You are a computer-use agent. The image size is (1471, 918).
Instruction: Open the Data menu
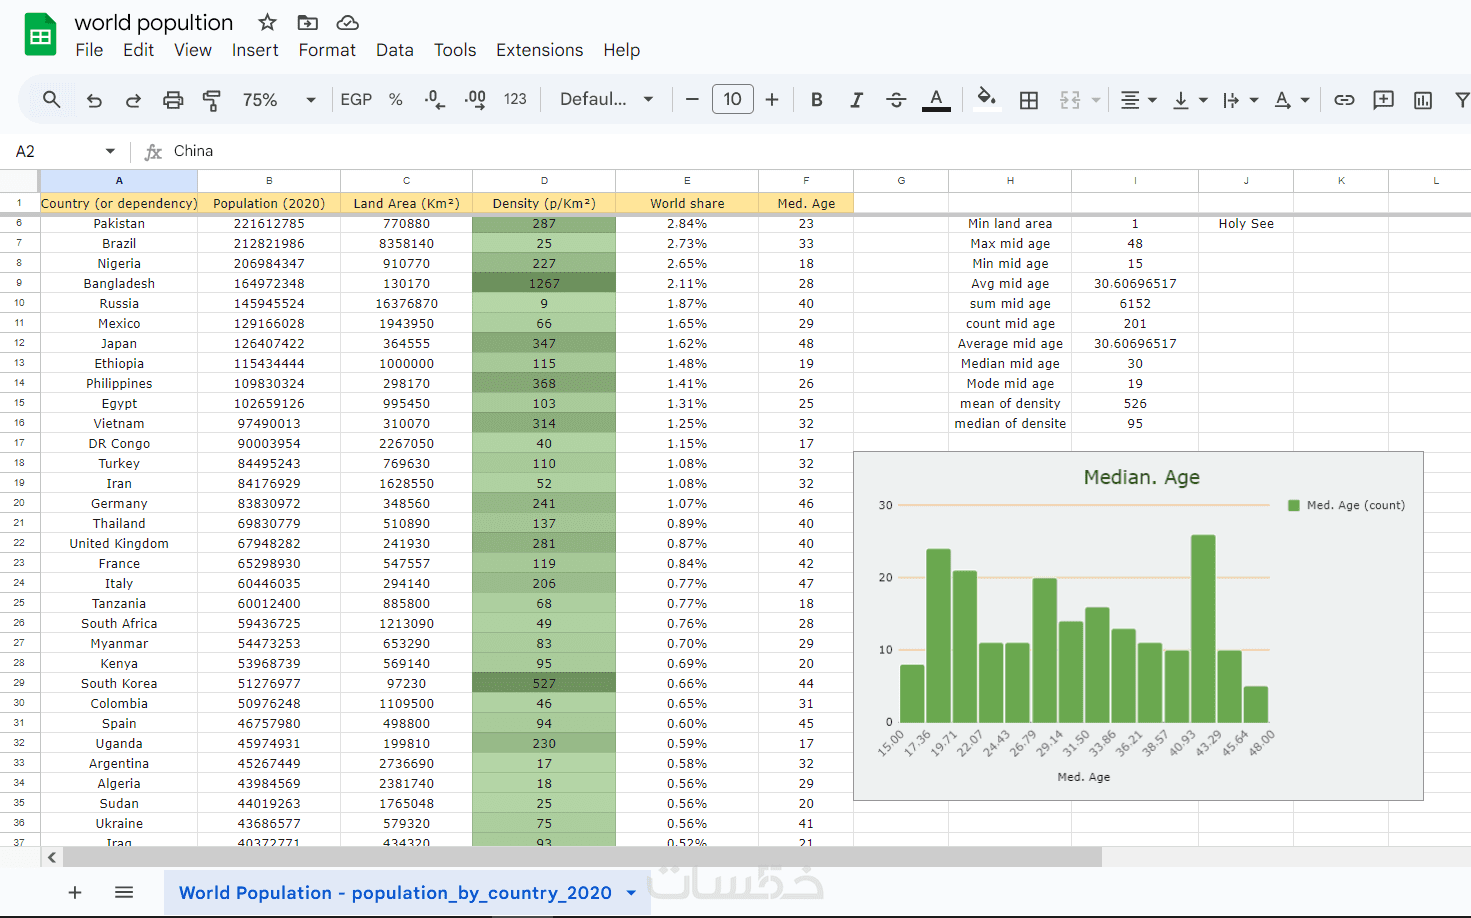click(395, 50)
